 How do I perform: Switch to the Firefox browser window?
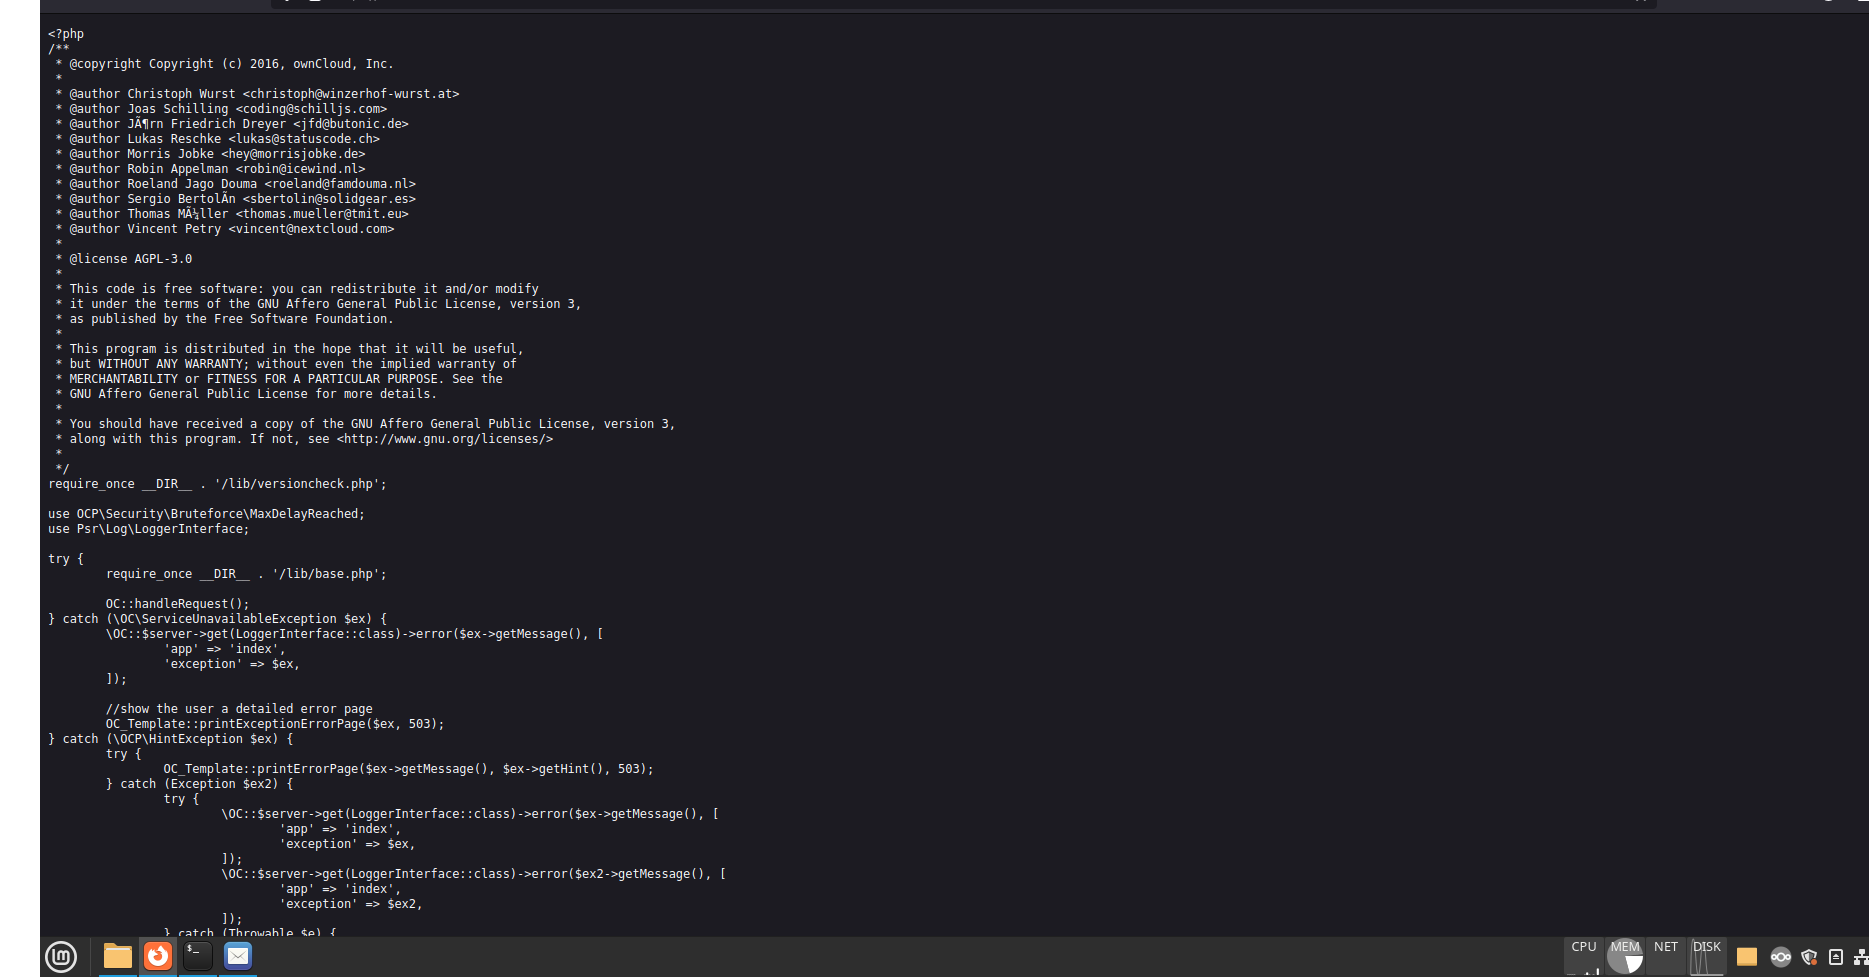tap(158, 957)
